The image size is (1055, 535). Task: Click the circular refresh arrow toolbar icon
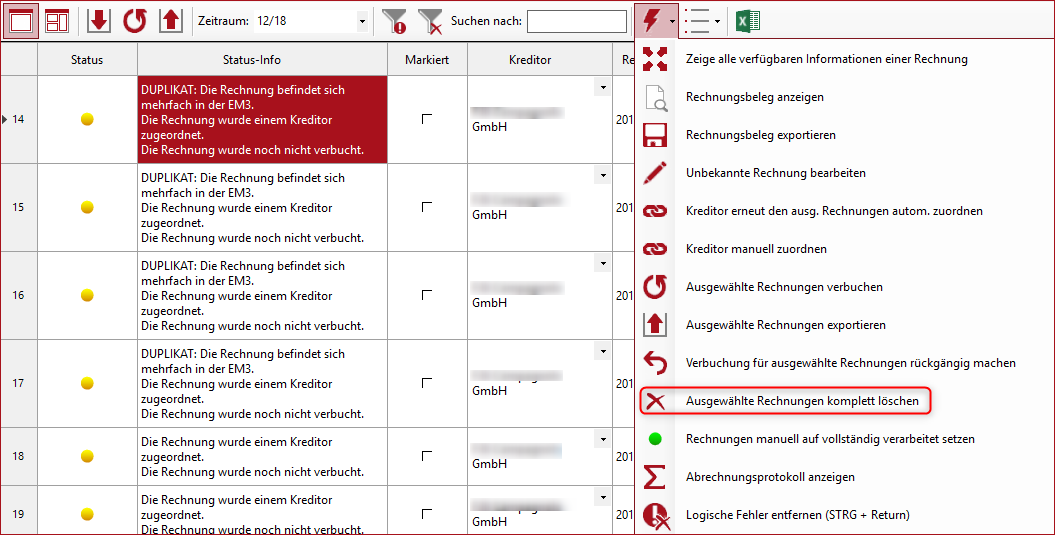pos(134,20)
